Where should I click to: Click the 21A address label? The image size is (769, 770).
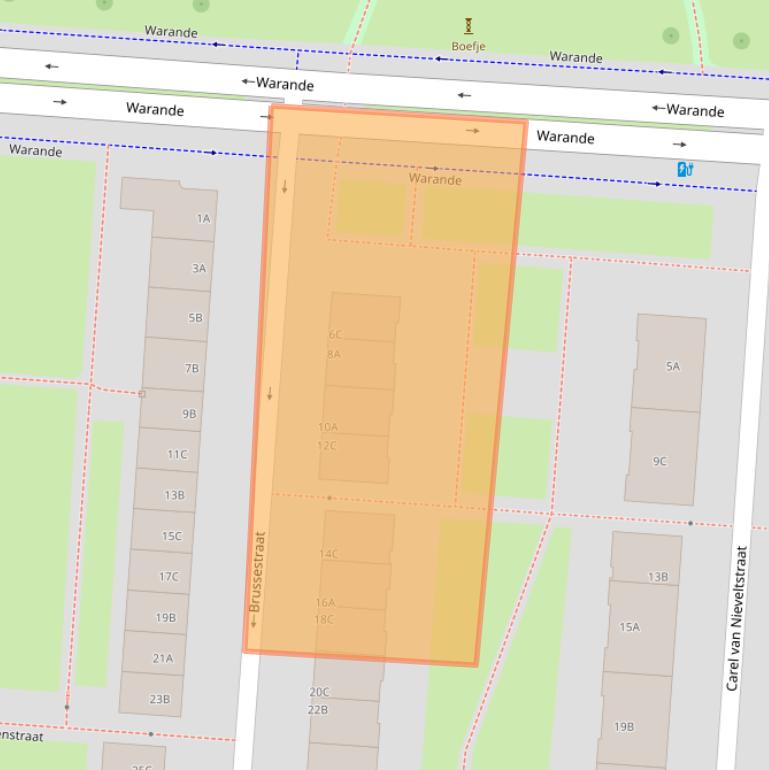[162, 658]
